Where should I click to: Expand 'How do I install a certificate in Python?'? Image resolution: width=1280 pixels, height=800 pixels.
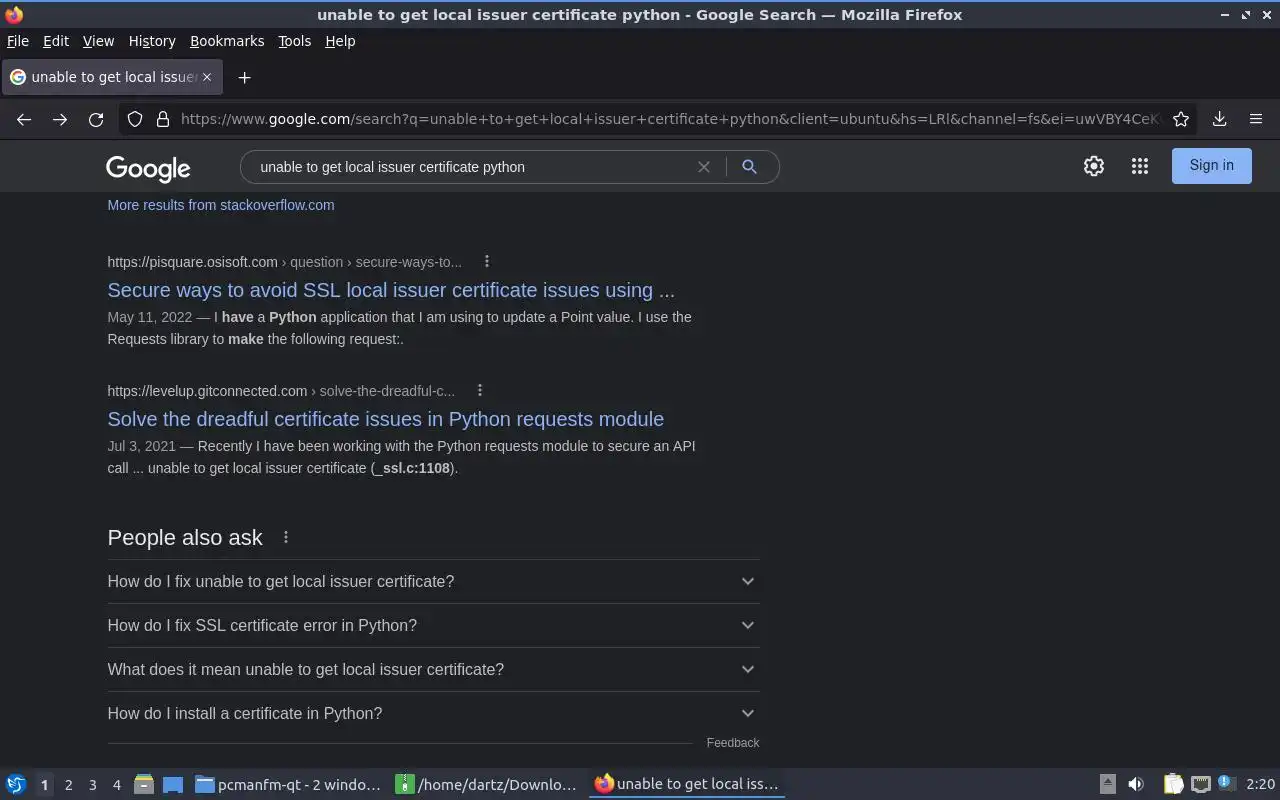pyautogui.click(x=433, y=713)
